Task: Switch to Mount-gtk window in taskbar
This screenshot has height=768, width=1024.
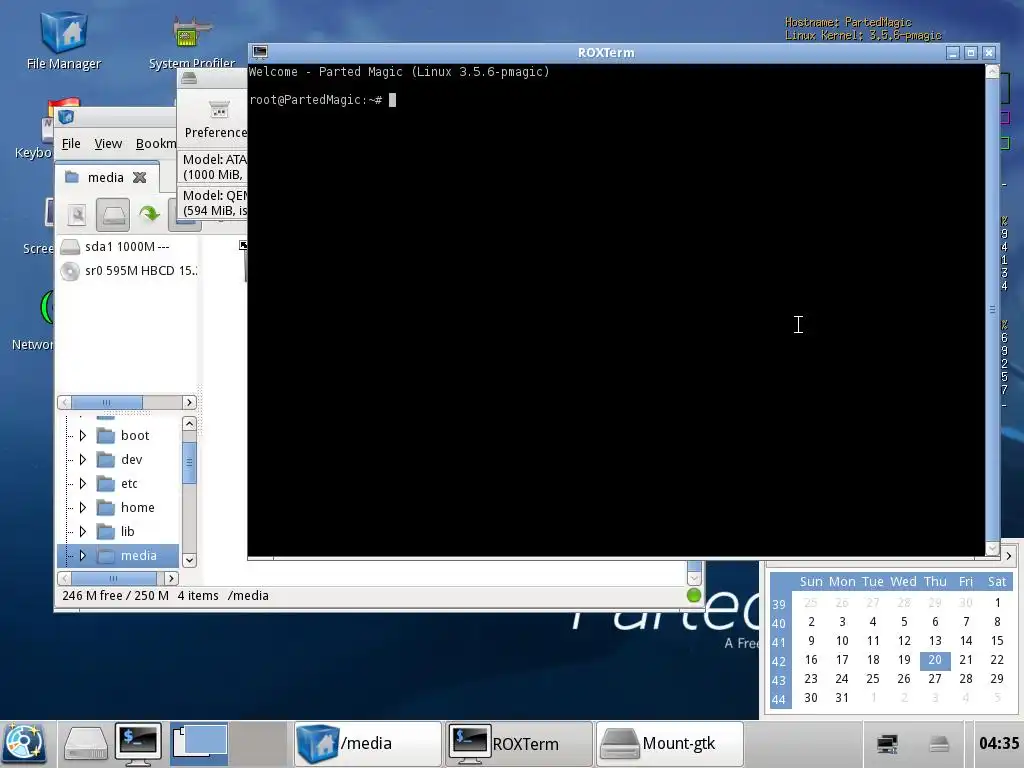Action: pyautogui.click(x=670, y=743)
